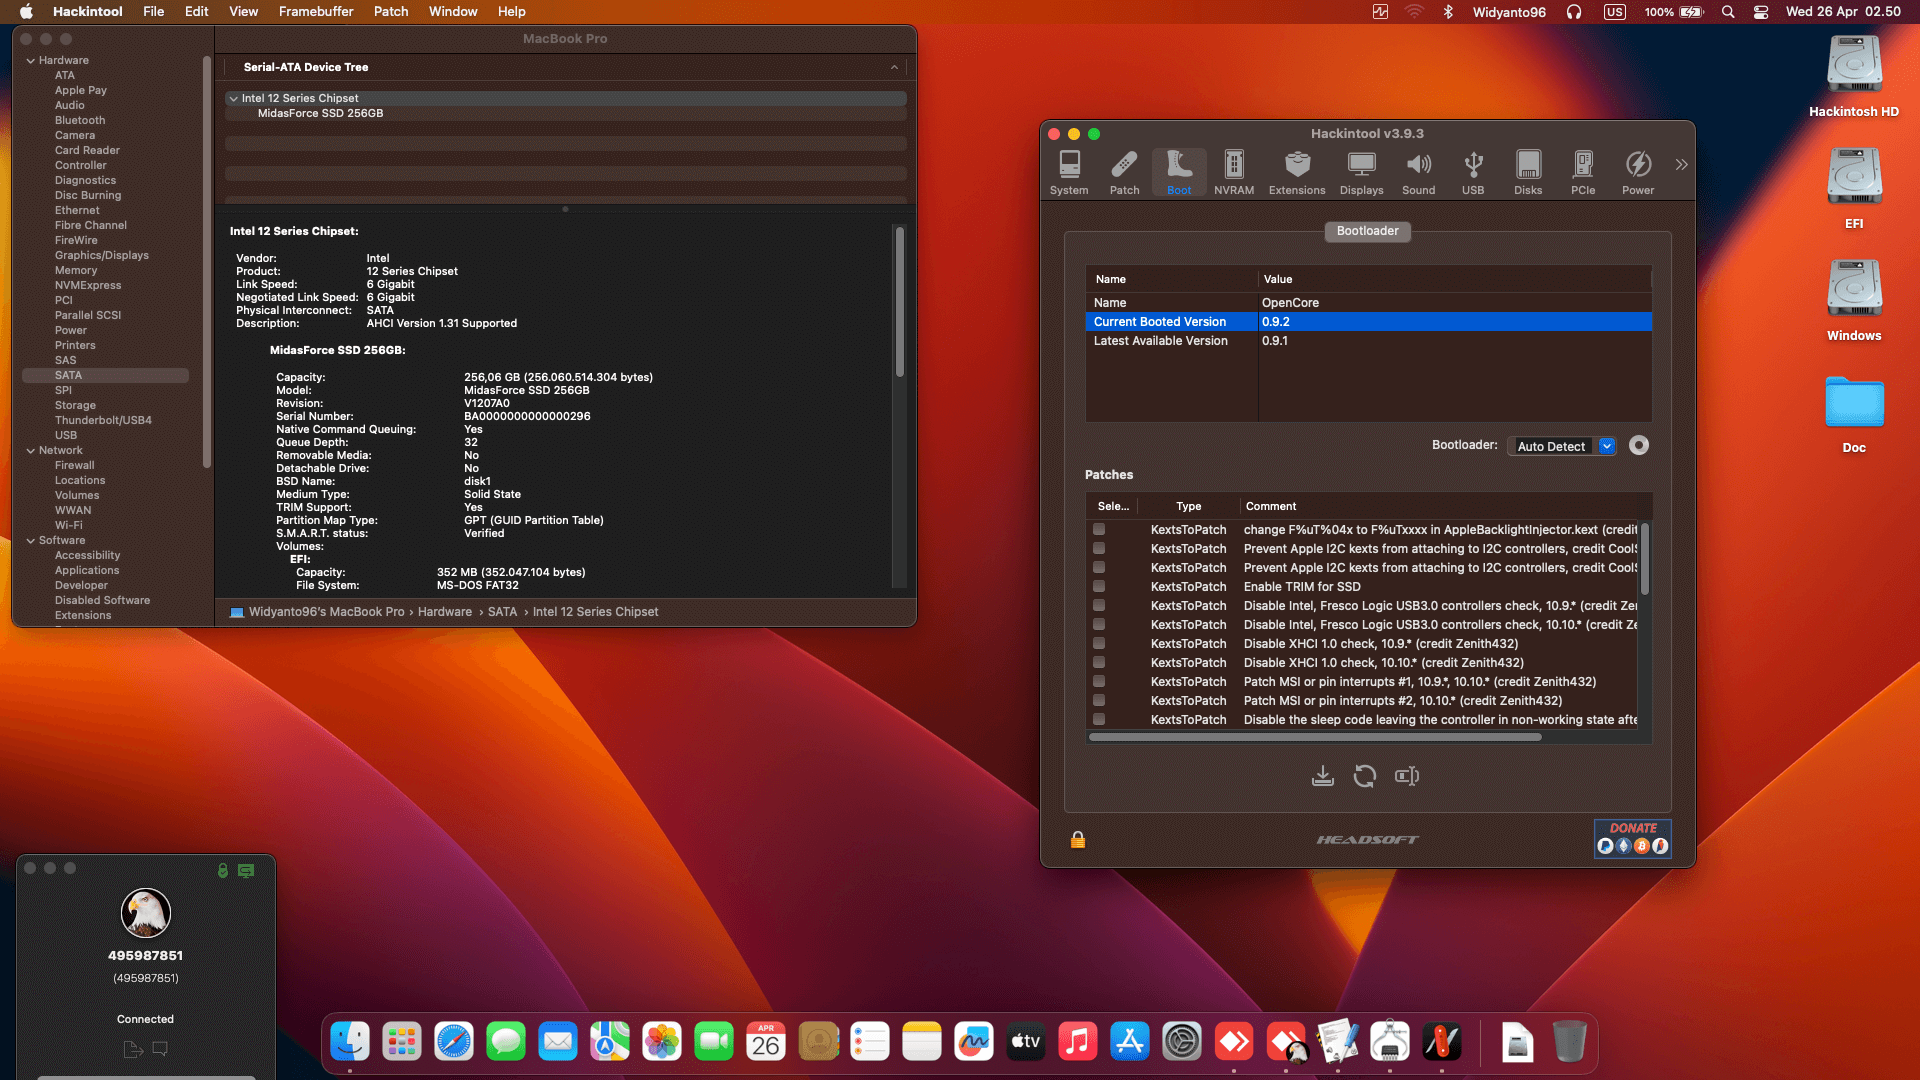1920x1080 pixels.
Task: Click the Donate button in Hackintool
Action: point(1632,838)
